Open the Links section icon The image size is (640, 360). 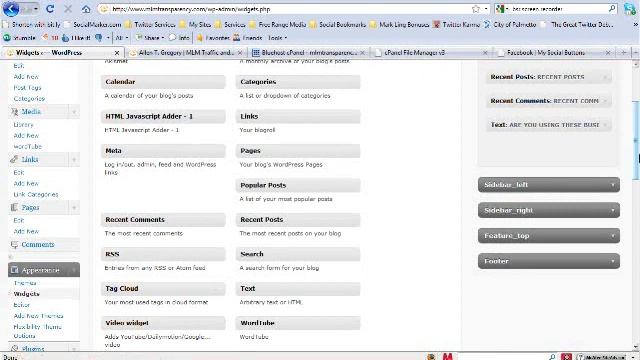tap(14, 159)
